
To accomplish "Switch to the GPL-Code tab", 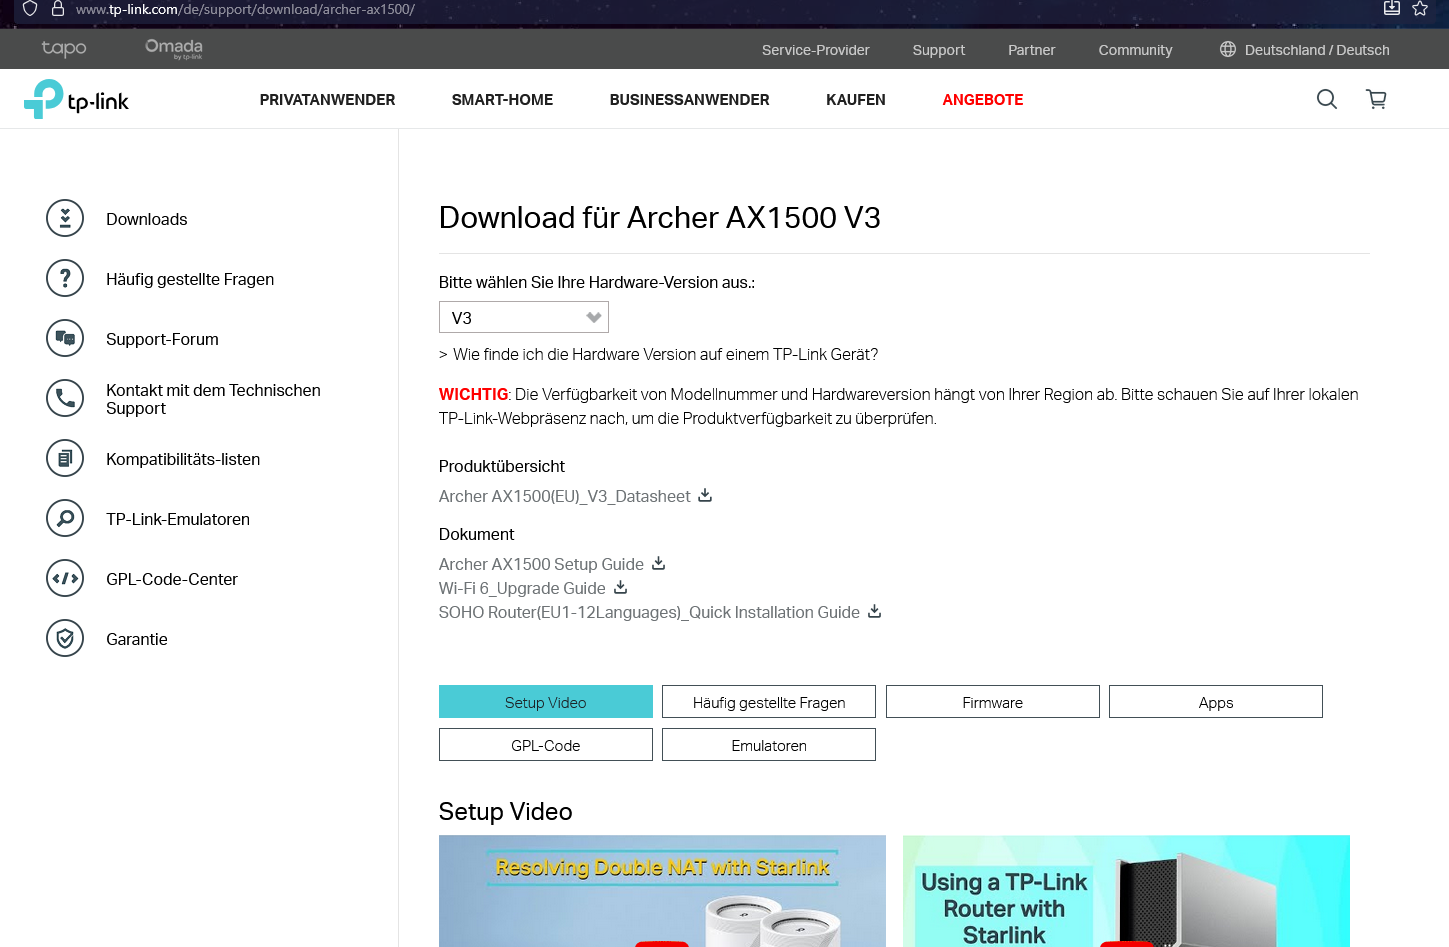I will 546,745.
